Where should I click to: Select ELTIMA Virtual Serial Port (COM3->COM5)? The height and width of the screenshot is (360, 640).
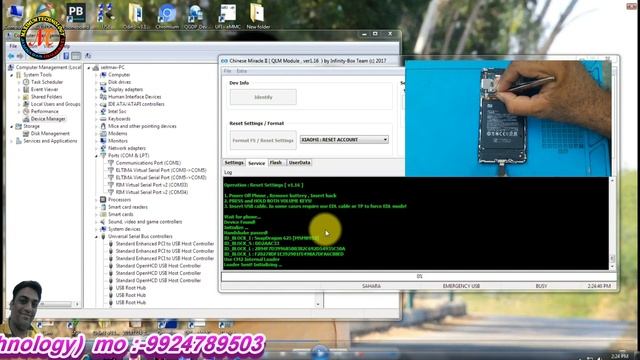point(161,170)
